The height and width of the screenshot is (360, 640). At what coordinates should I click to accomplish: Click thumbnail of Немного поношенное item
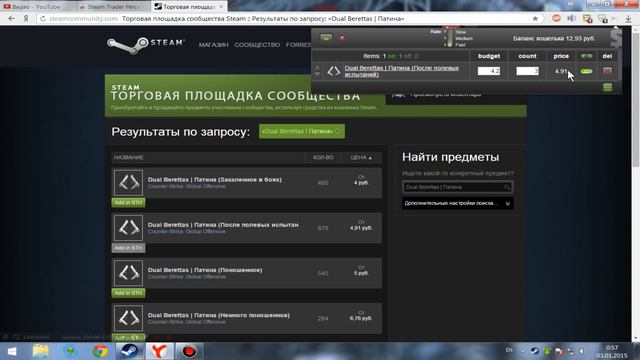click(x=129, y=318)
